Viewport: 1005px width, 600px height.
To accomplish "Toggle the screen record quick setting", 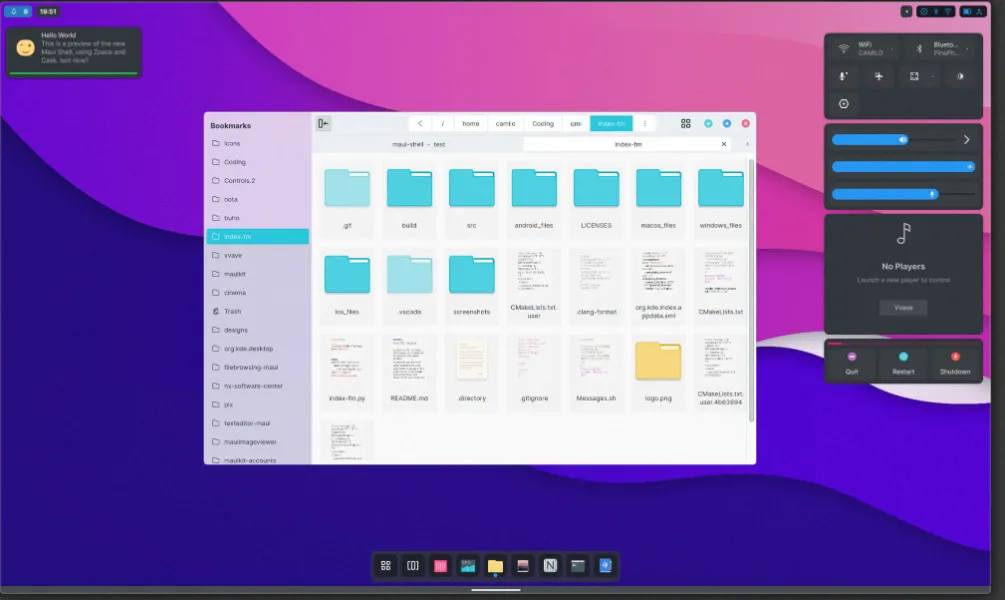I will 843,104.
